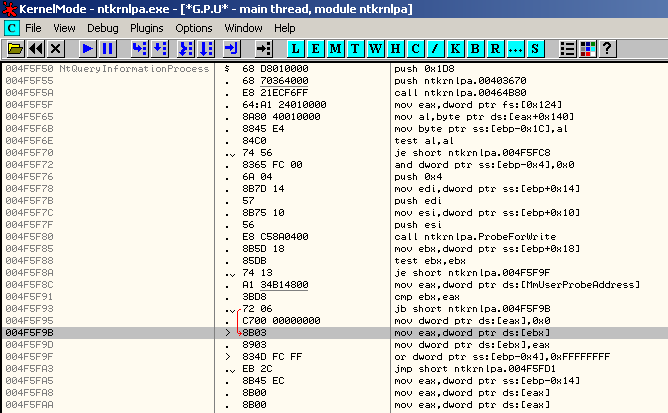Click the Open file toolbar icon
668x413 pixels.
(x=15, y=48)
